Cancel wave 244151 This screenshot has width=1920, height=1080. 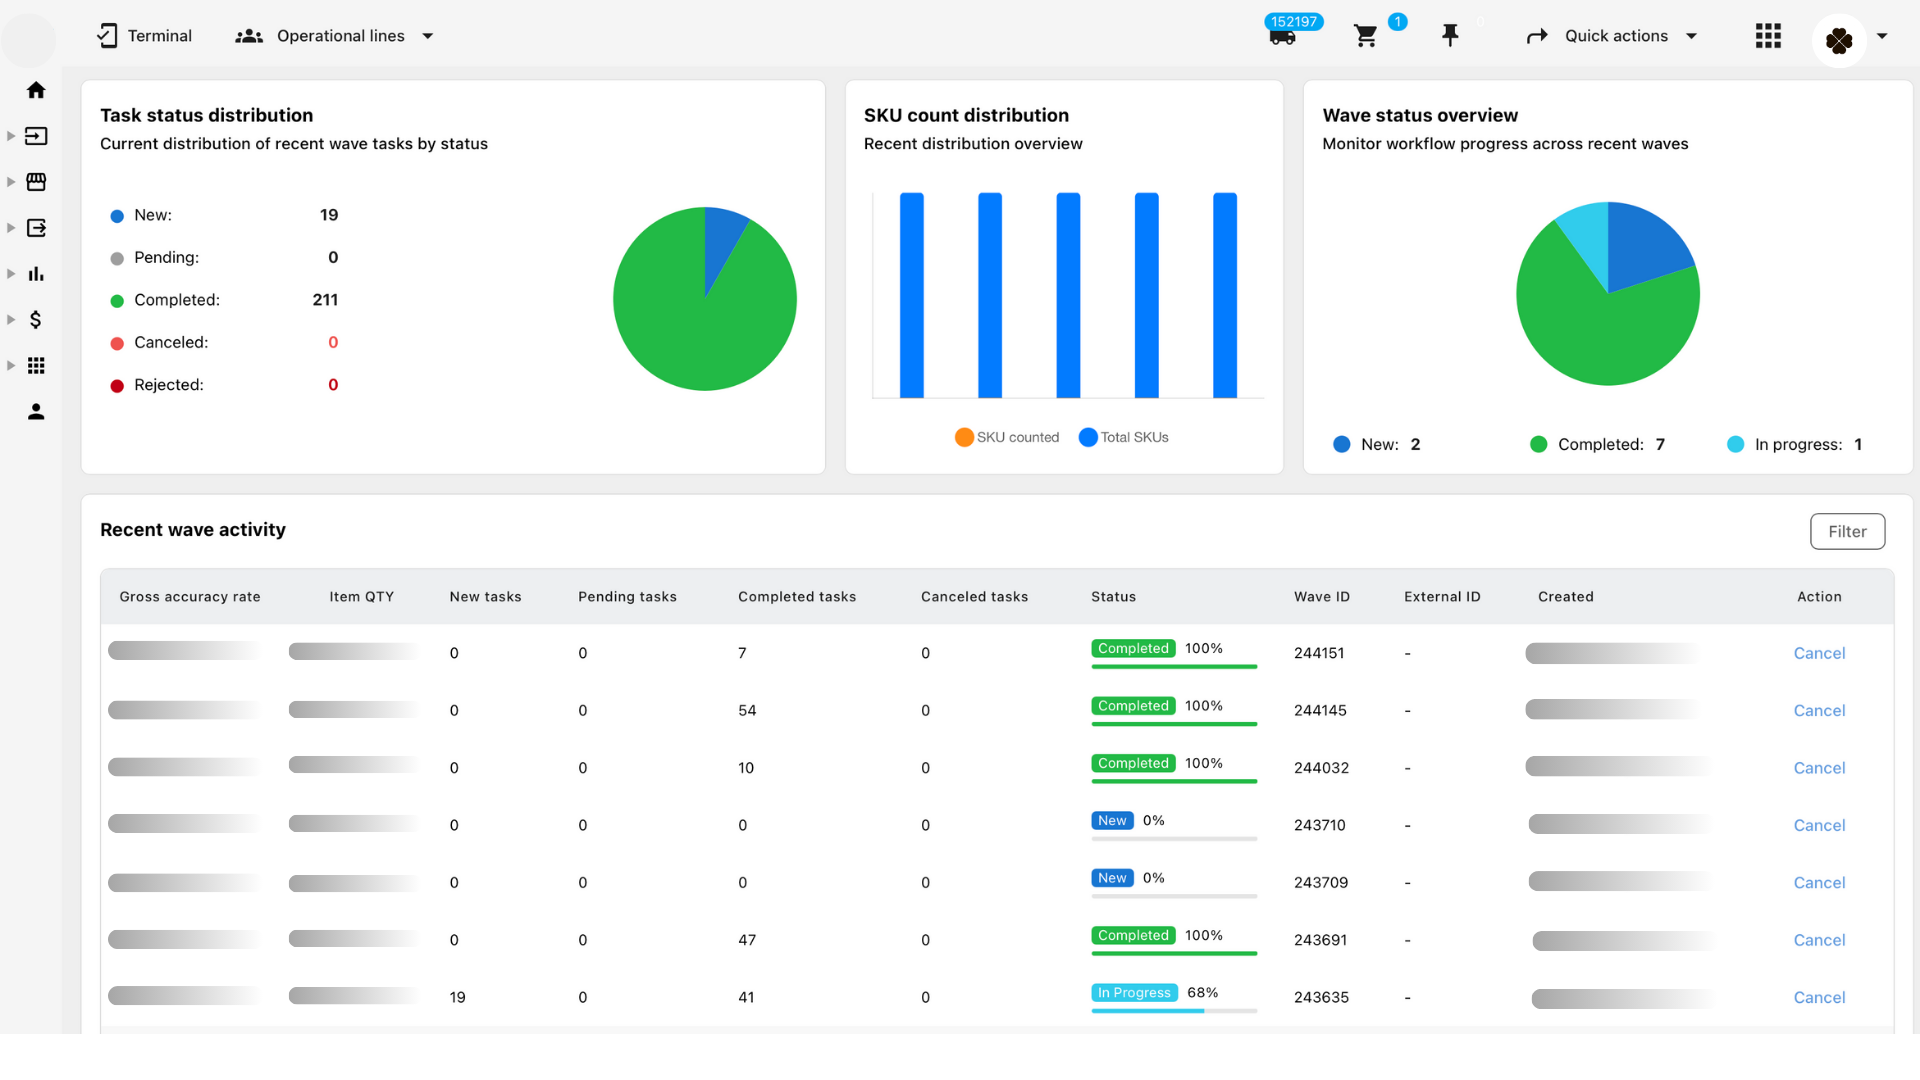1819,653
